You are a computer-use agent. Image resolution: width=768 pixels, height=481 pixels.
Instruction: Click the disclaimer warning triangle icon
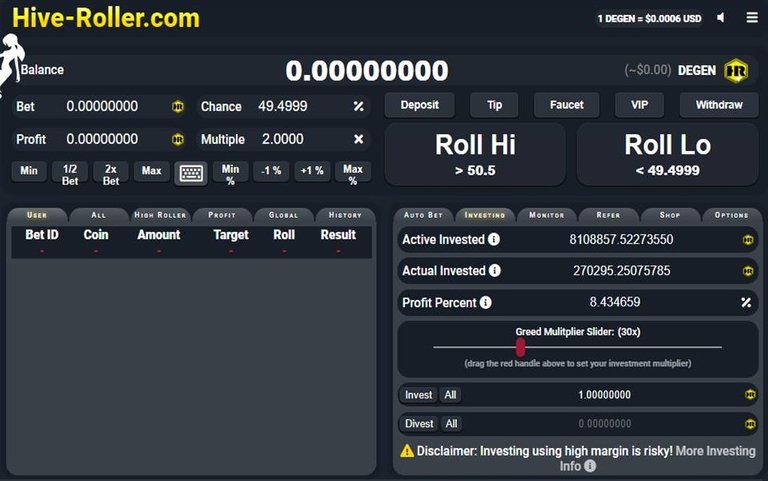(x=407, y=451)
